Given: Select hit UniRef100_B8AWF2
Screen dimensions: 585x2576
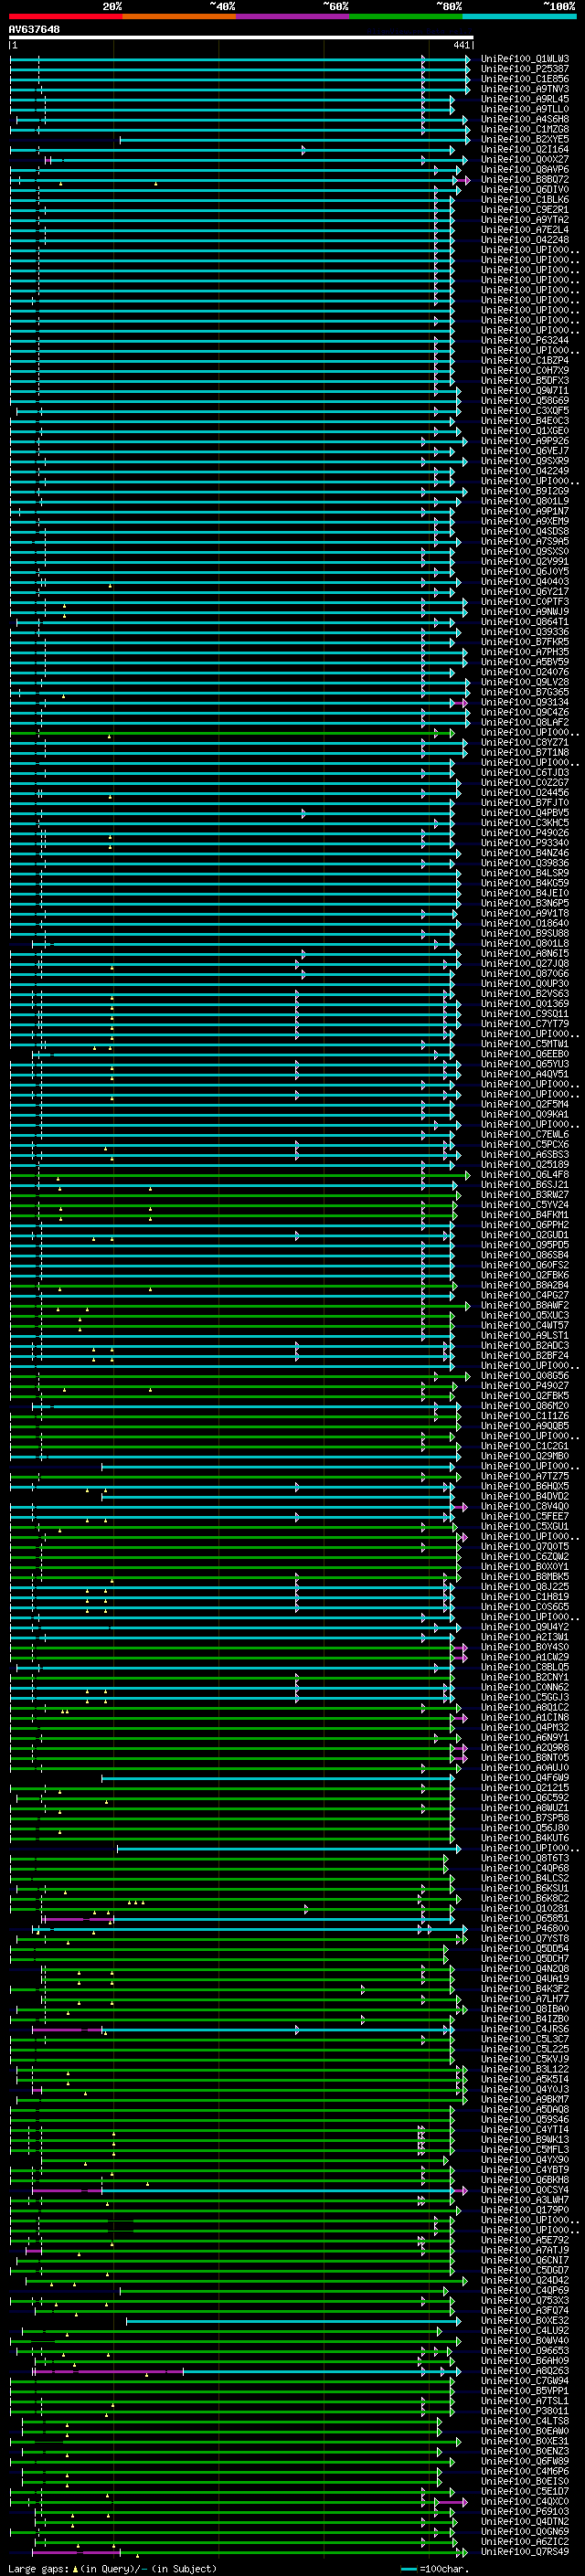Looking at the screenshot, I should (525, 1306).
